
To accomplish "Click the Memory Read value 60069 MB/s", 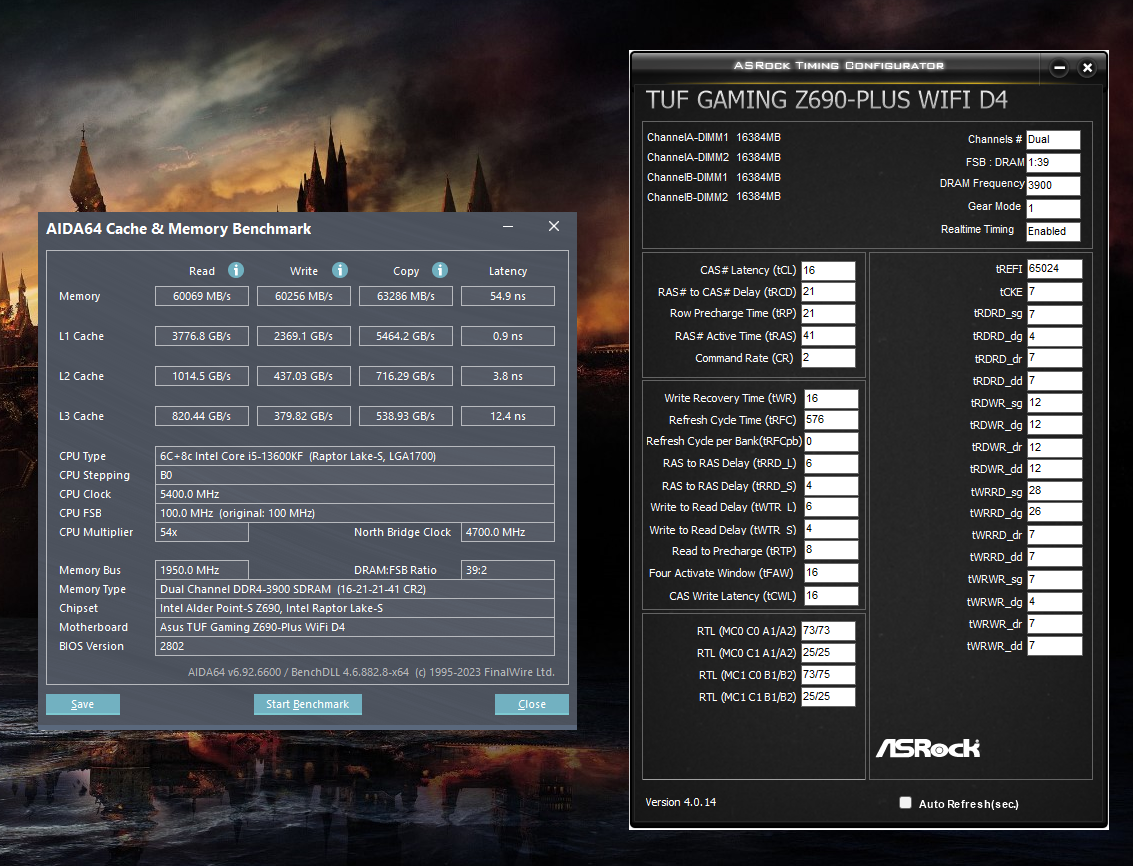I will coord(202,296).
